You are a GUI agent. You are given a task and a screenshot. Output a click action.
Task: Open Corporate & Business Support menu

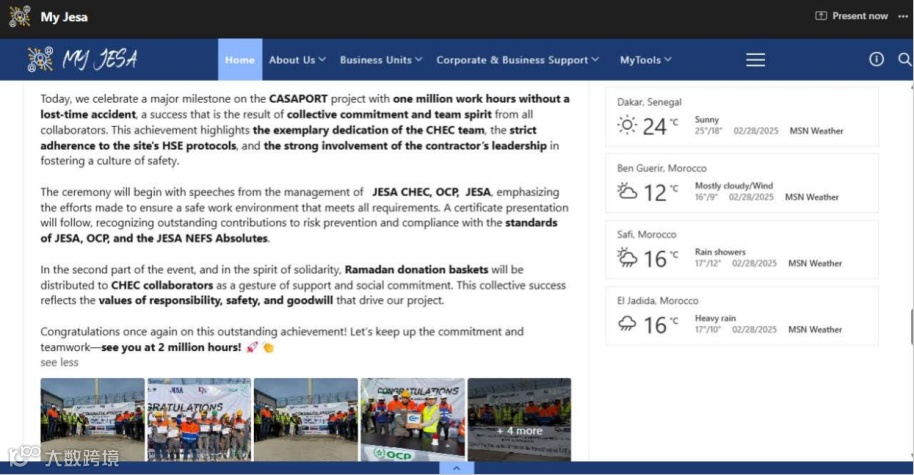pos(518,59)
